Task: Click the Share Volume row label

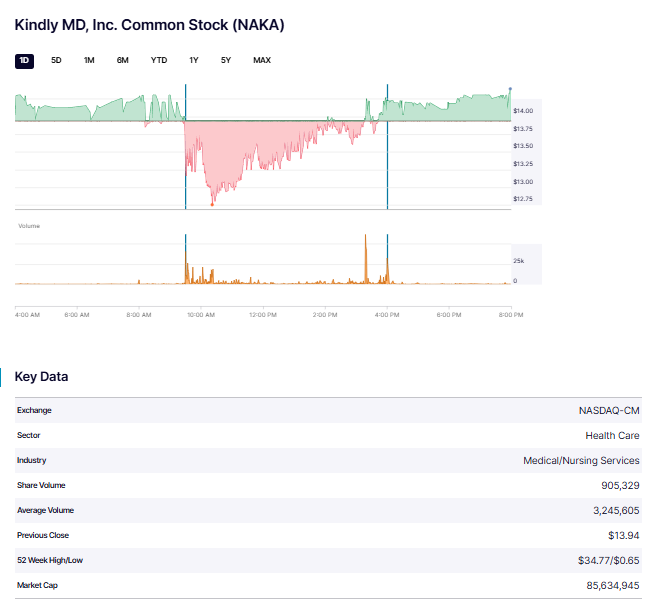Action: point(41,485)
